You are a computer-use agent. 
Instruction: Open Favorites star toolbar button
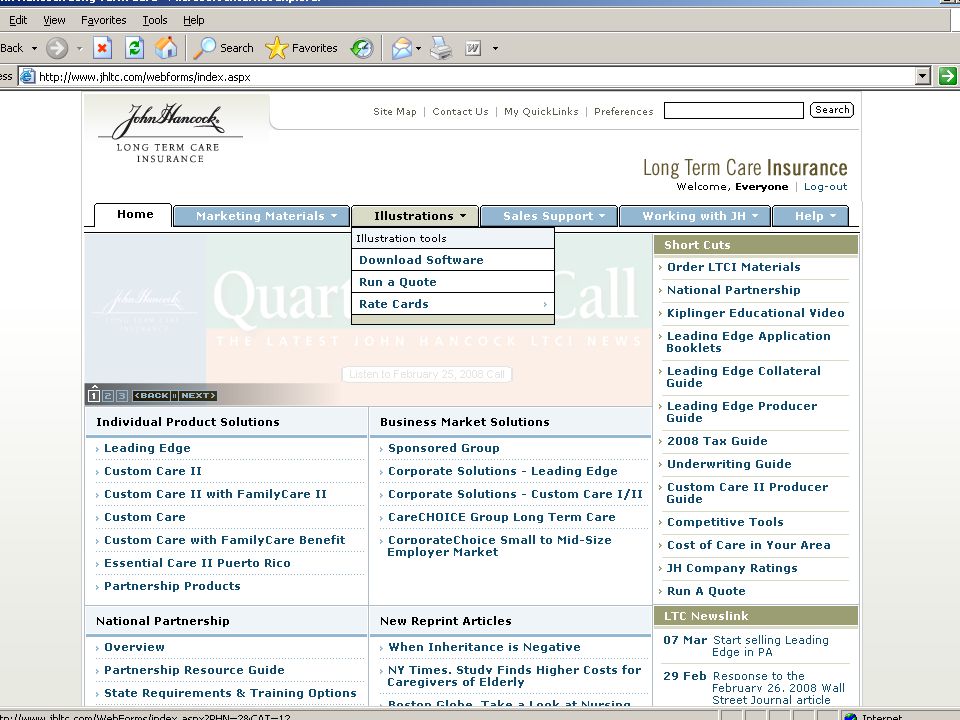pyautogui.click(x=301, y=48)
